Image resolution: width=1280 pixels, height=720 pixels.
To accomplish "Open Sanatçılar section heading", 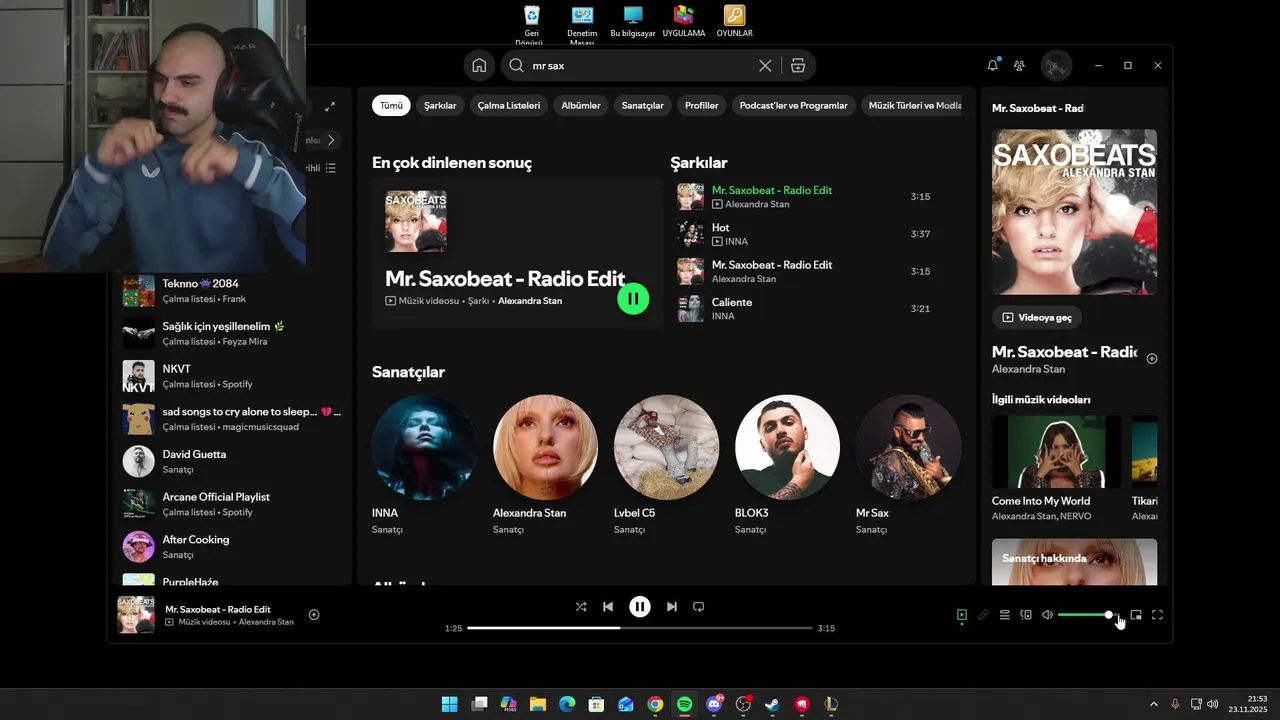I will coord(408,372).
